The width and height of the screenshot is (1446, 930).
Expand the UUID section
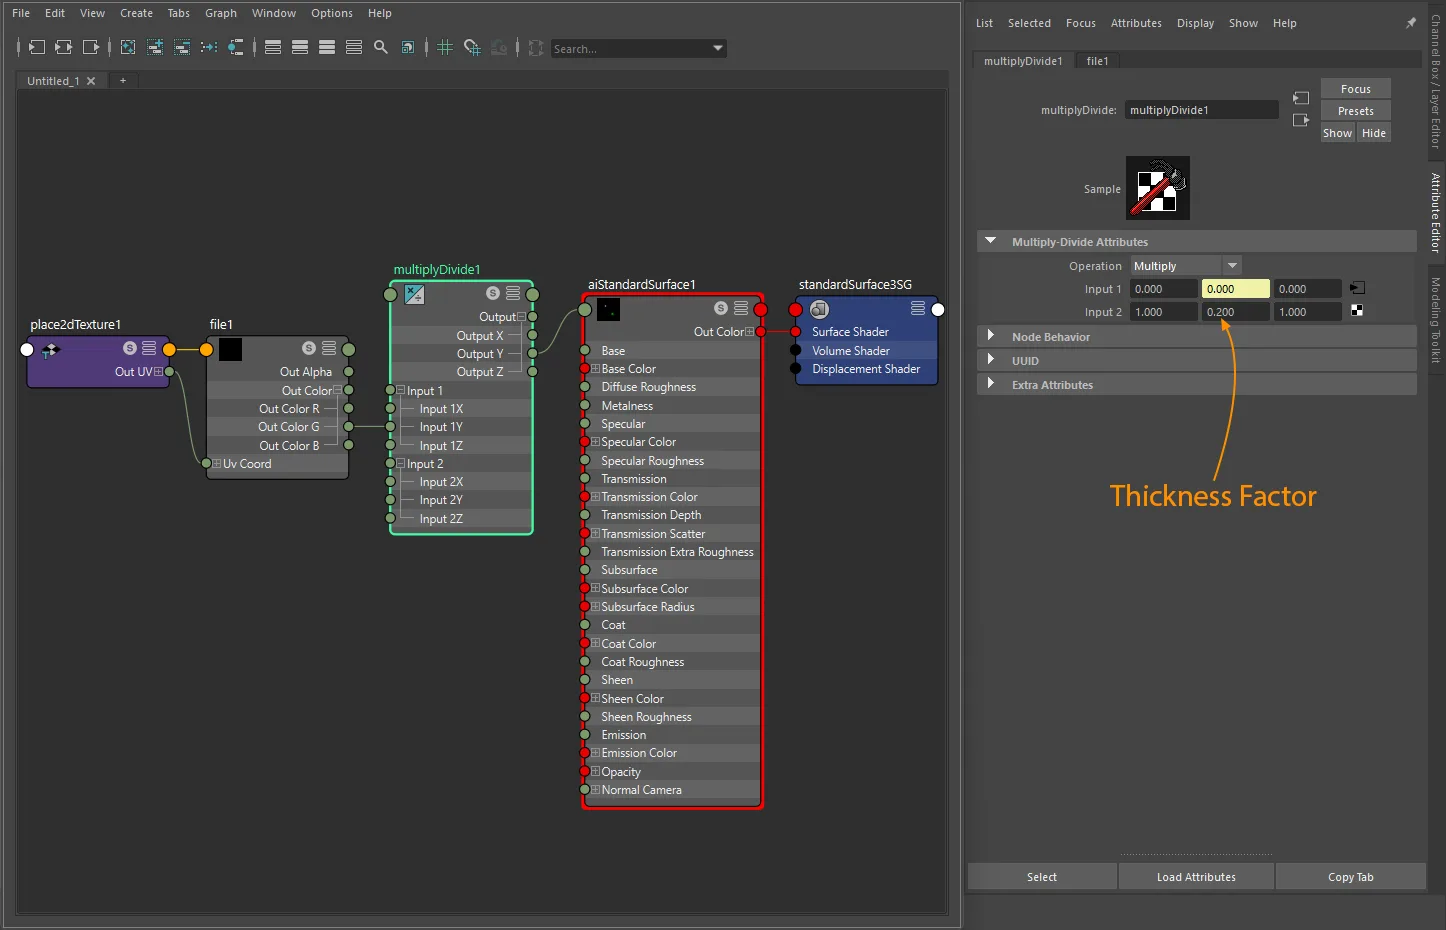[991, 360]
